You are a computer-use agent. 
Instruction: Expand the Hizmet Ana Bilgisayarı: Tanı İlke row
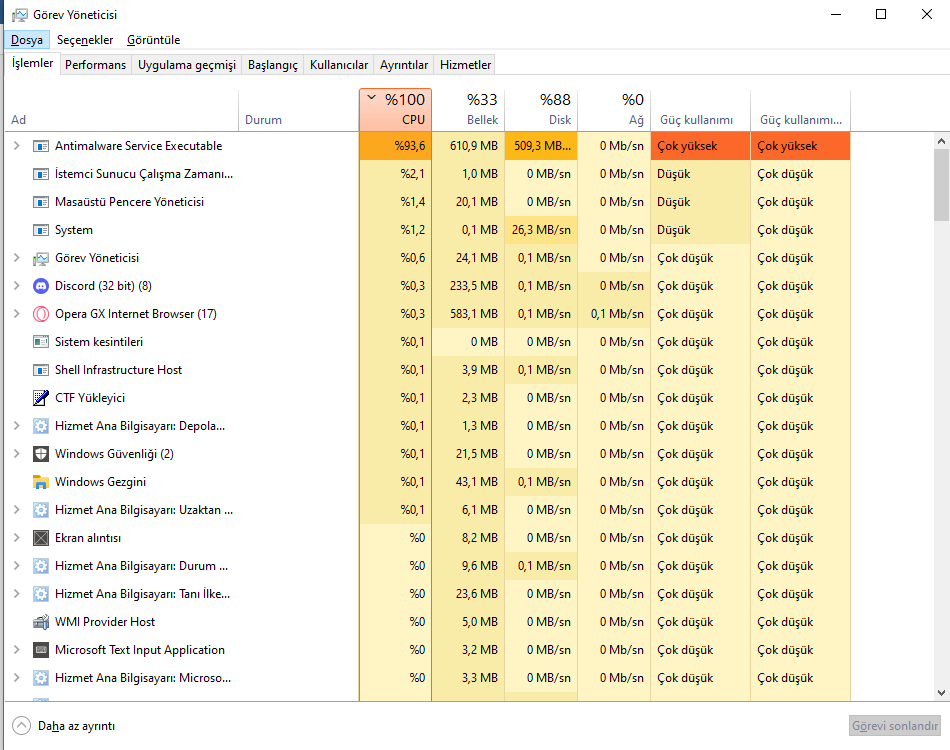coord(17,593)
